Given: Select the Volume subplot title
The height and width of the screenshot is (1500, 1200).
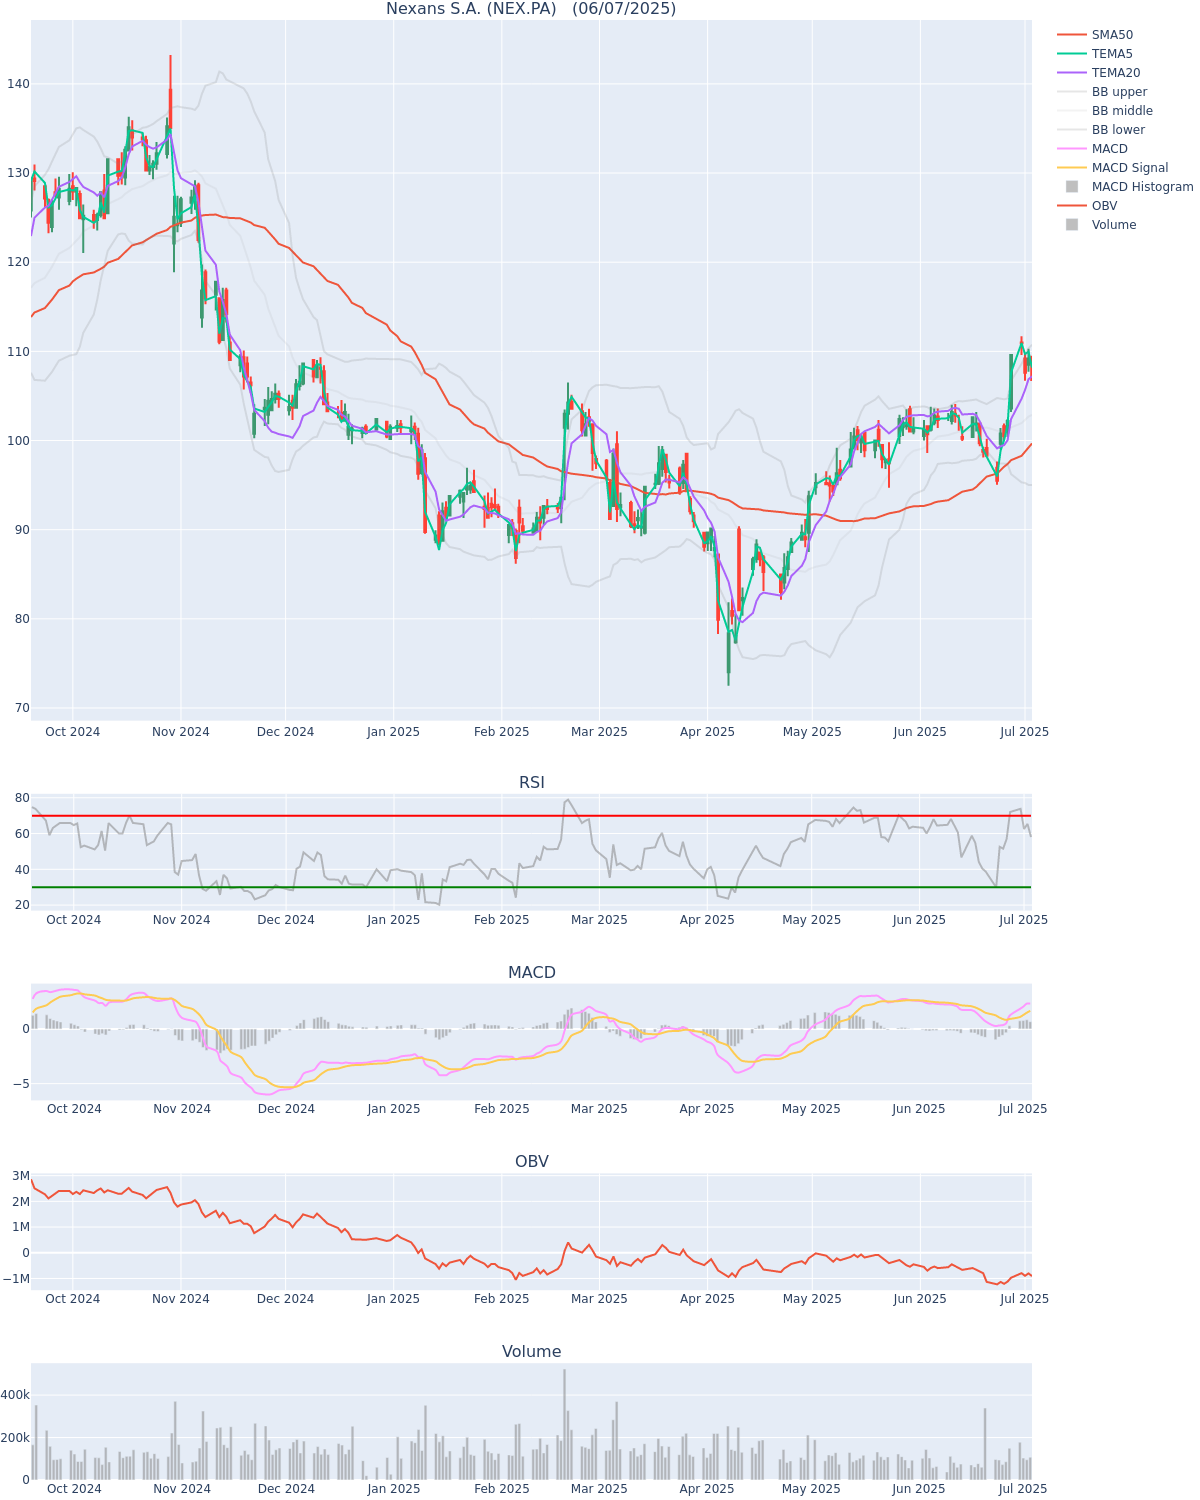Looking at the screenshot, I should (x=531, y=1352).
